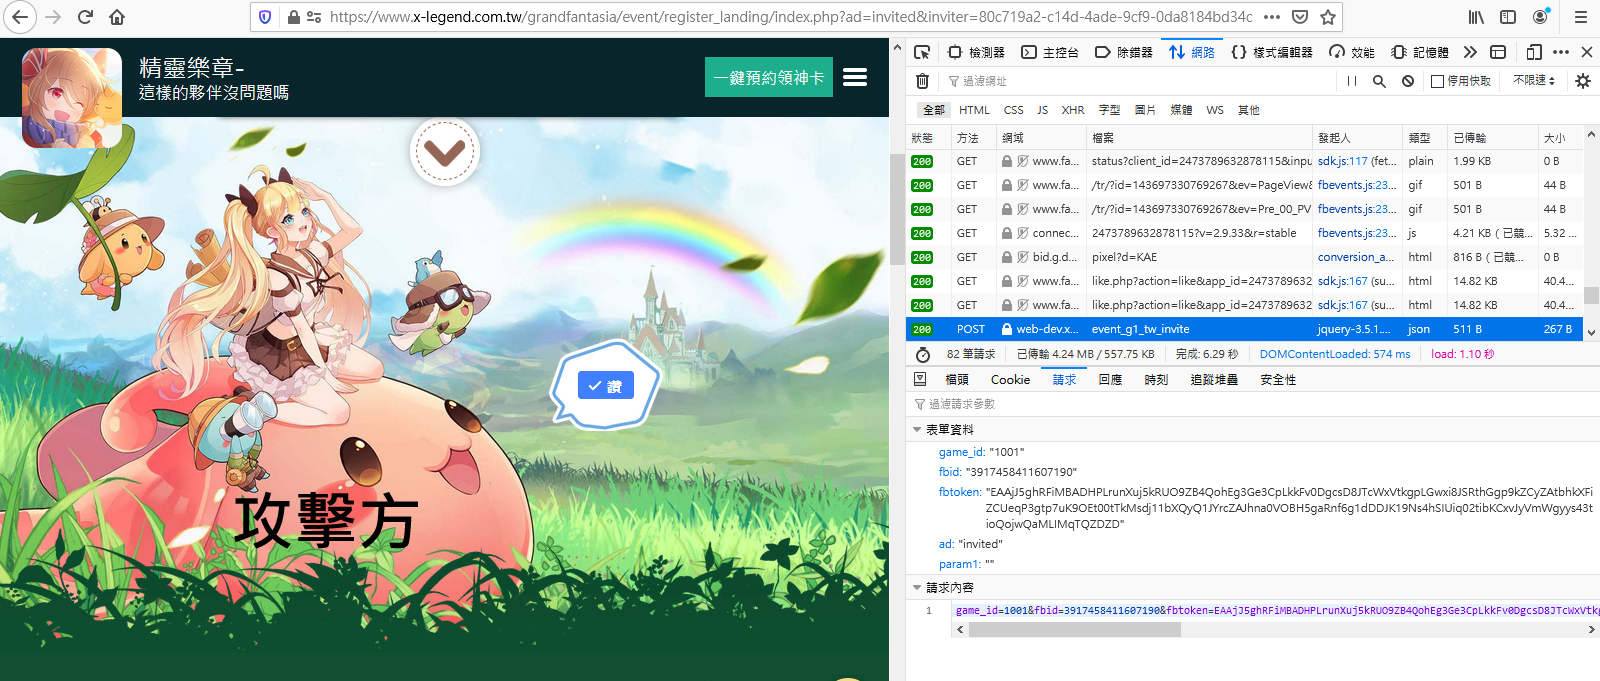
Task: Filter requests by CSS type
Action: tap(1013, 110)
